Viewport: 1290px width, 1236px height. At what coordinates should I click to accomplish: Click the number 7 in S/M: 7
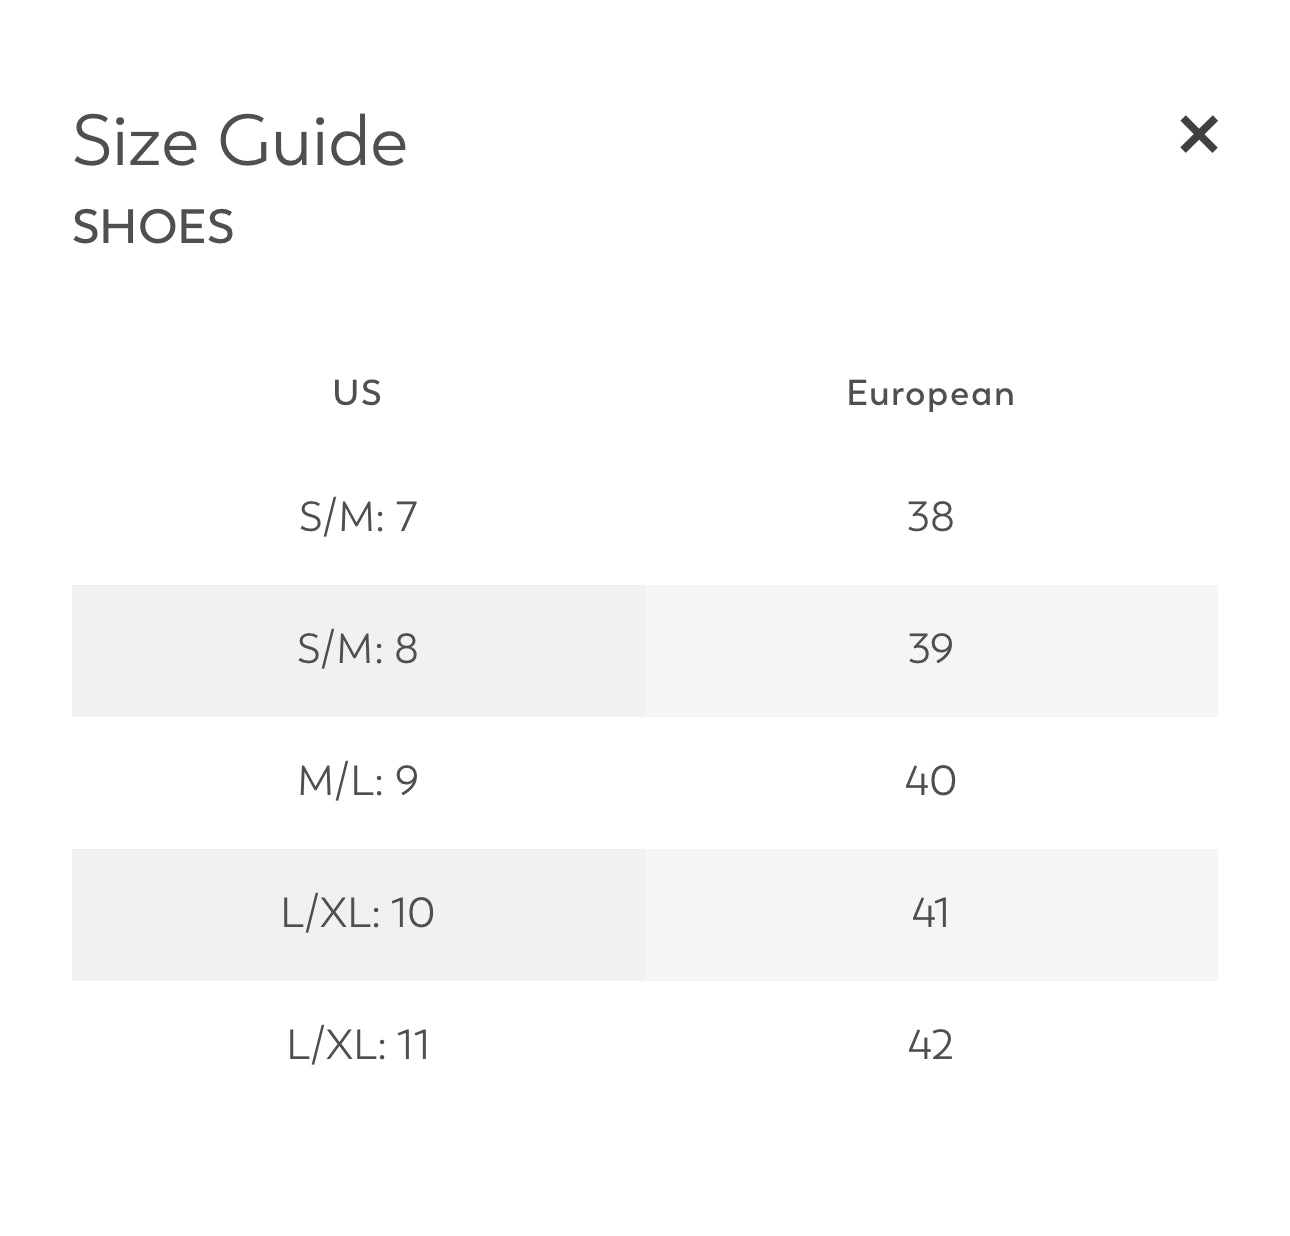(x=406, y=518)
